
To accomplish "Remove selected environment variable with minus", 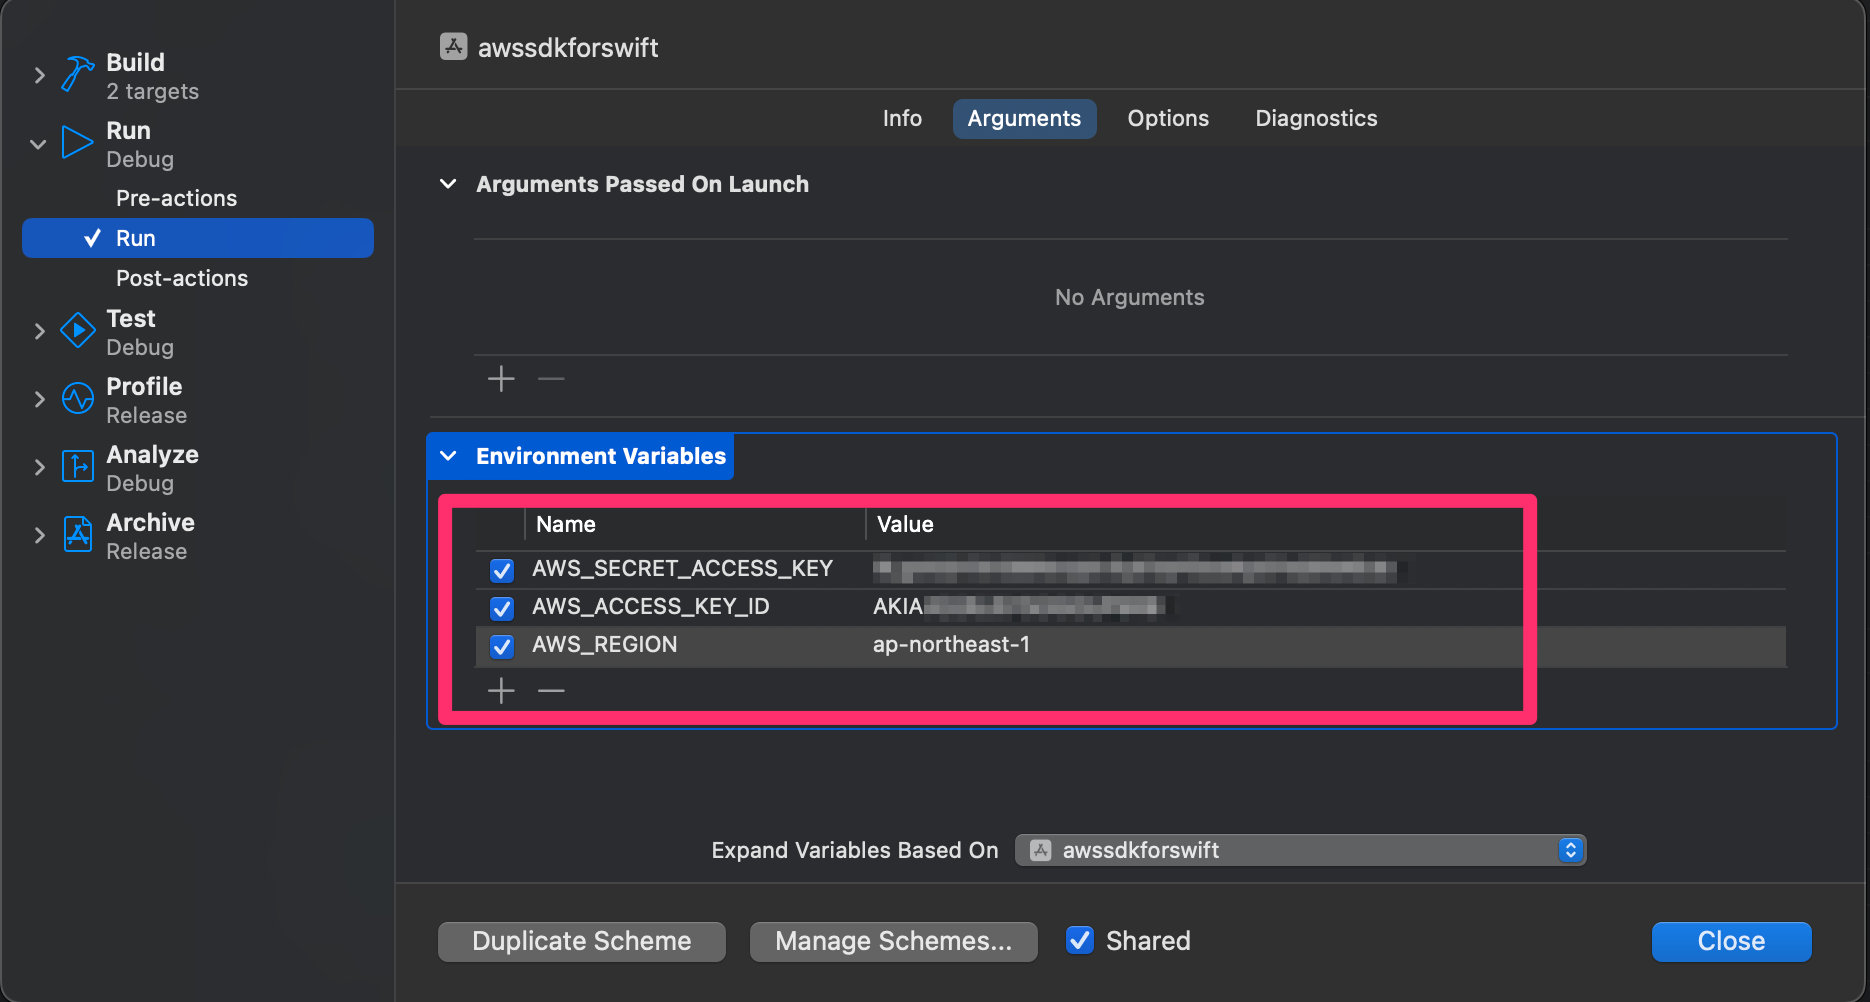I will coord(551,691).
